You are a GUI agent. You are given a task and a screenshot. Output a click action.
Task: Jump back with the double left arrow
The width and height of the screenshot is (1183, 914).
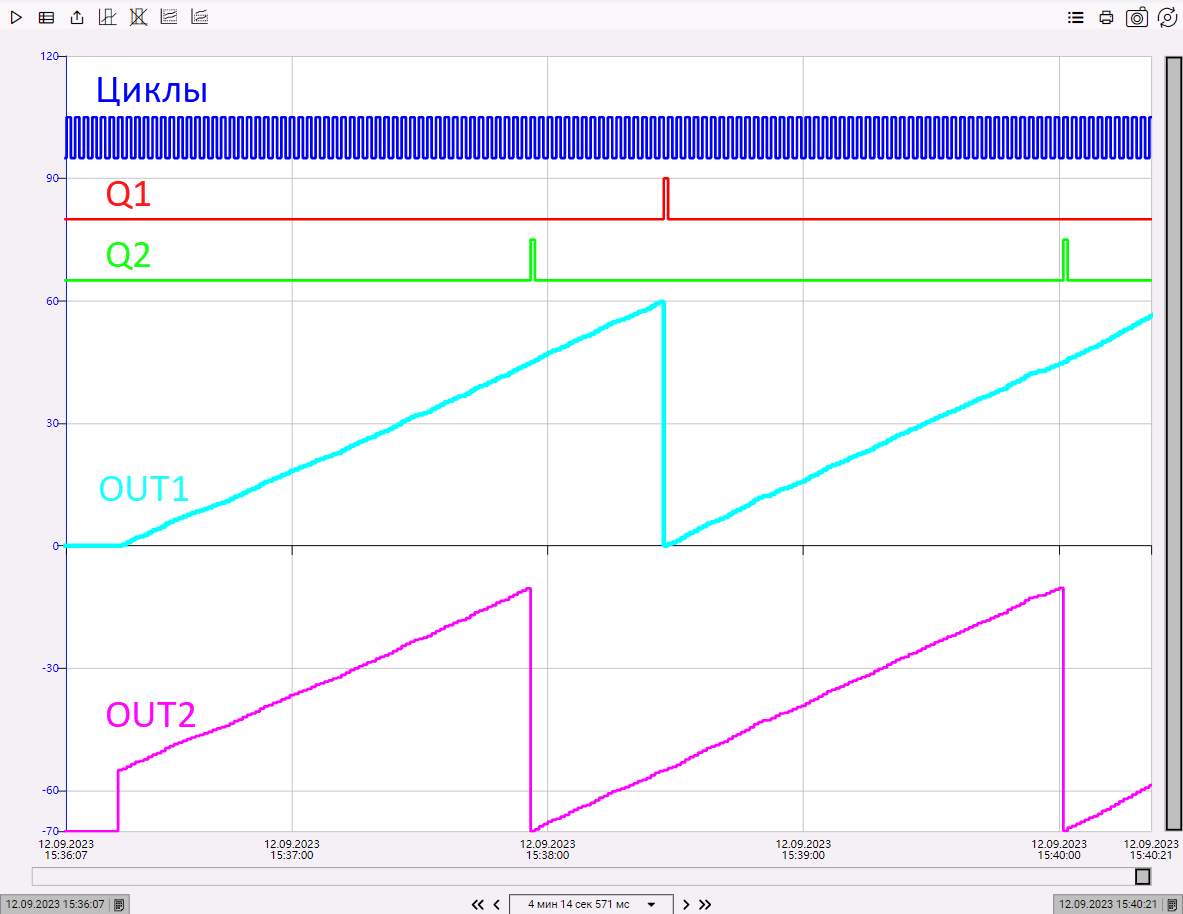(x=478, y=904)
